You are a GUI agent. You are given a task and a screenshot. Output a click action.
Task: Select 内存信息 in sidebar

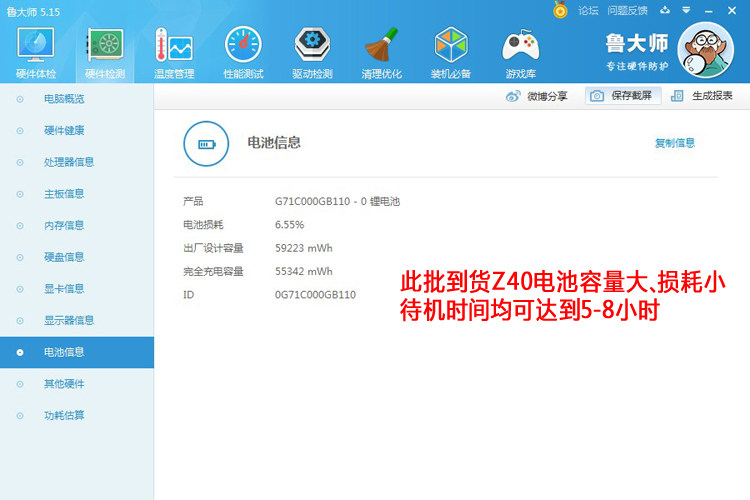coord(77,225)
